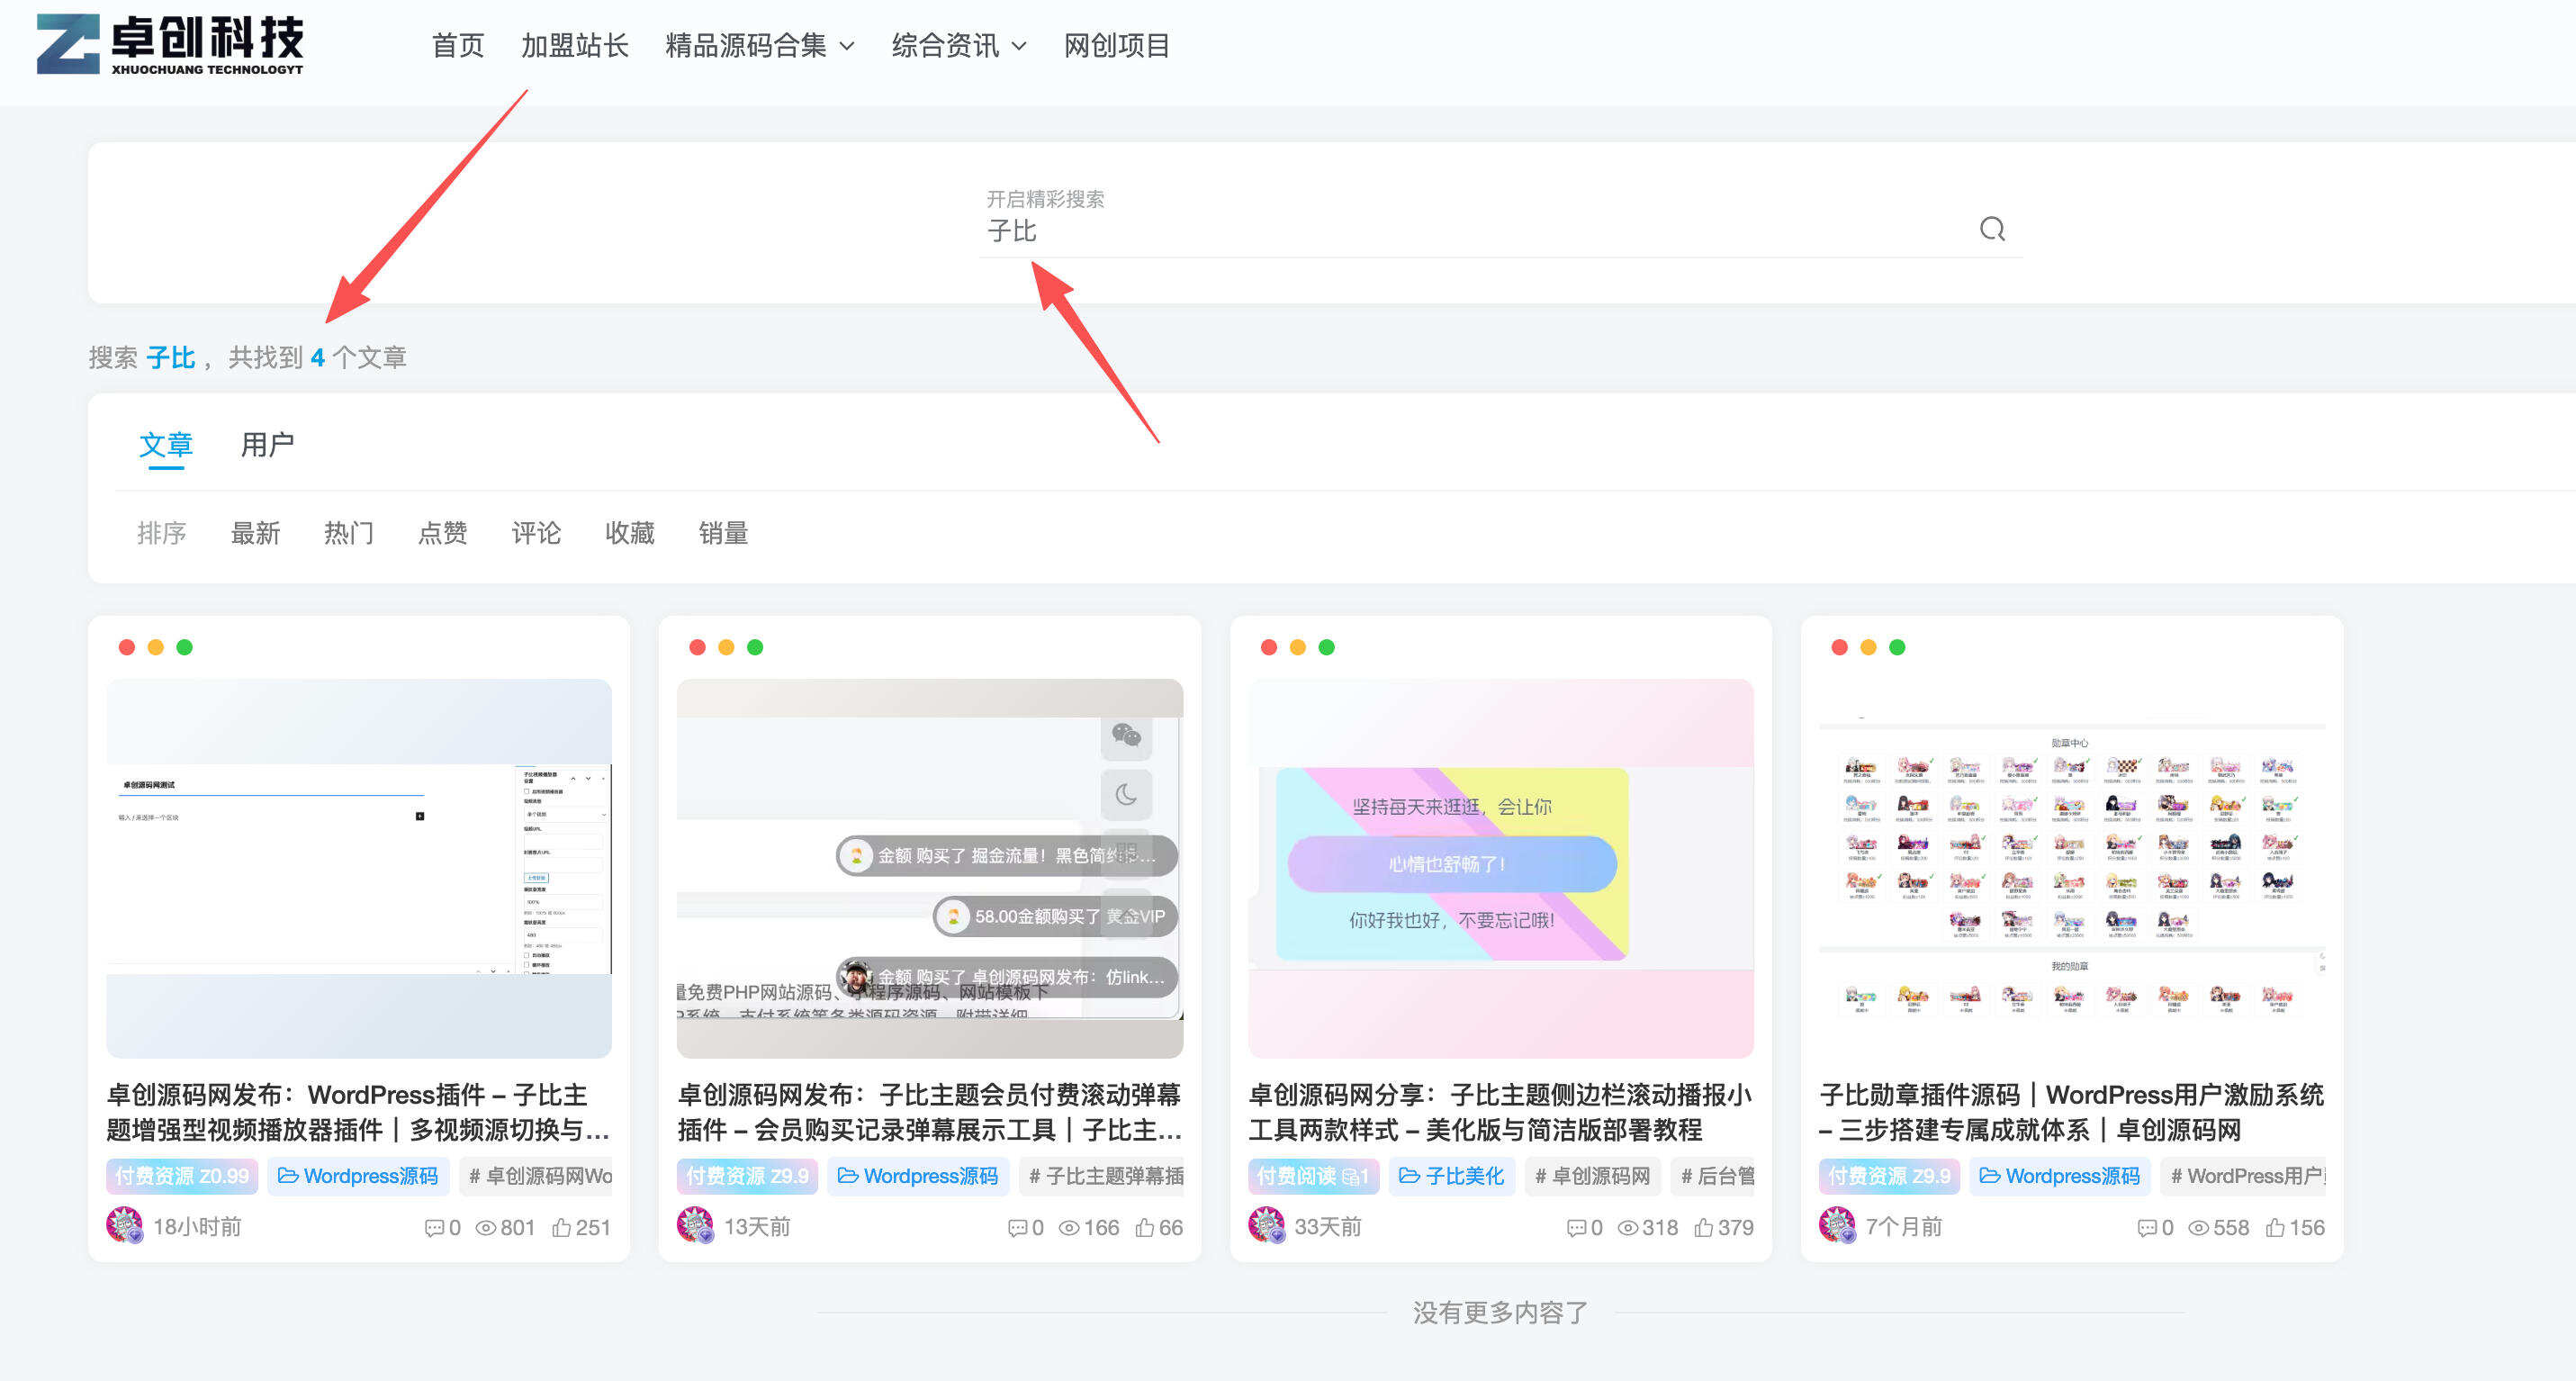Sort results by 最新

click(x=255, y=533)
